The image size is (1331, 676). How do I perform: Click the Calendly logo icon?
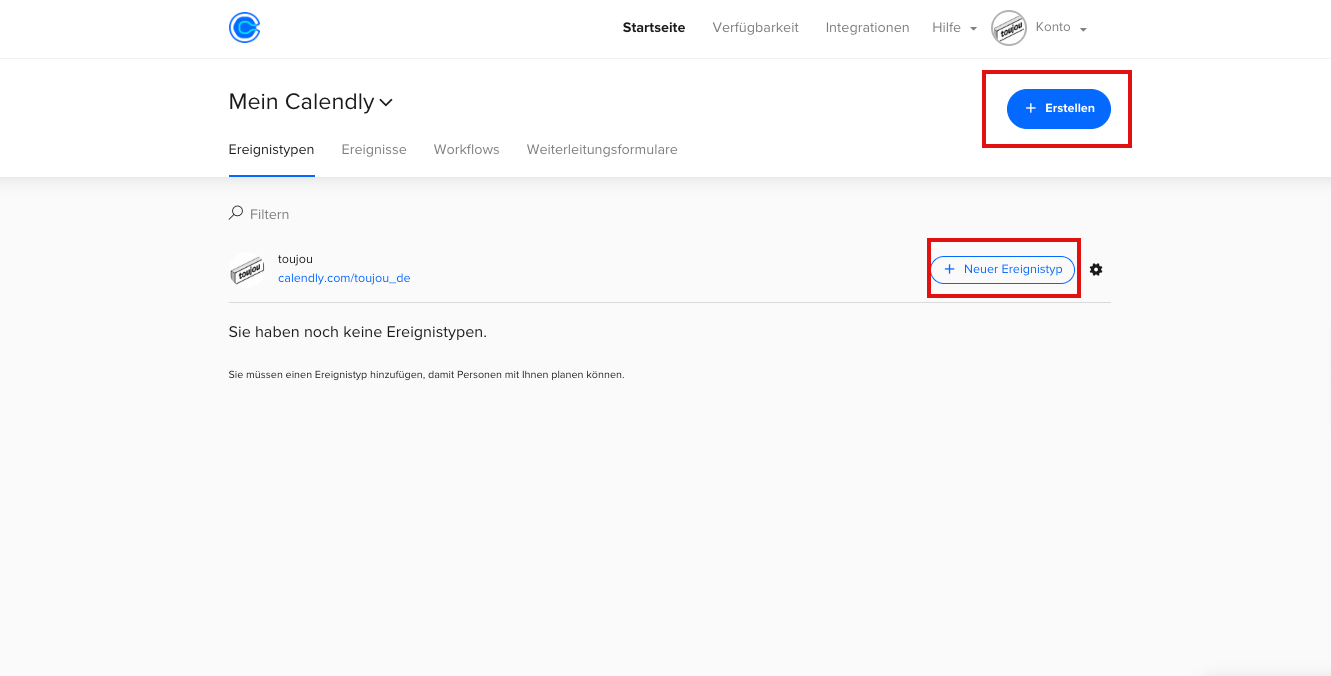tap(244, 28)
